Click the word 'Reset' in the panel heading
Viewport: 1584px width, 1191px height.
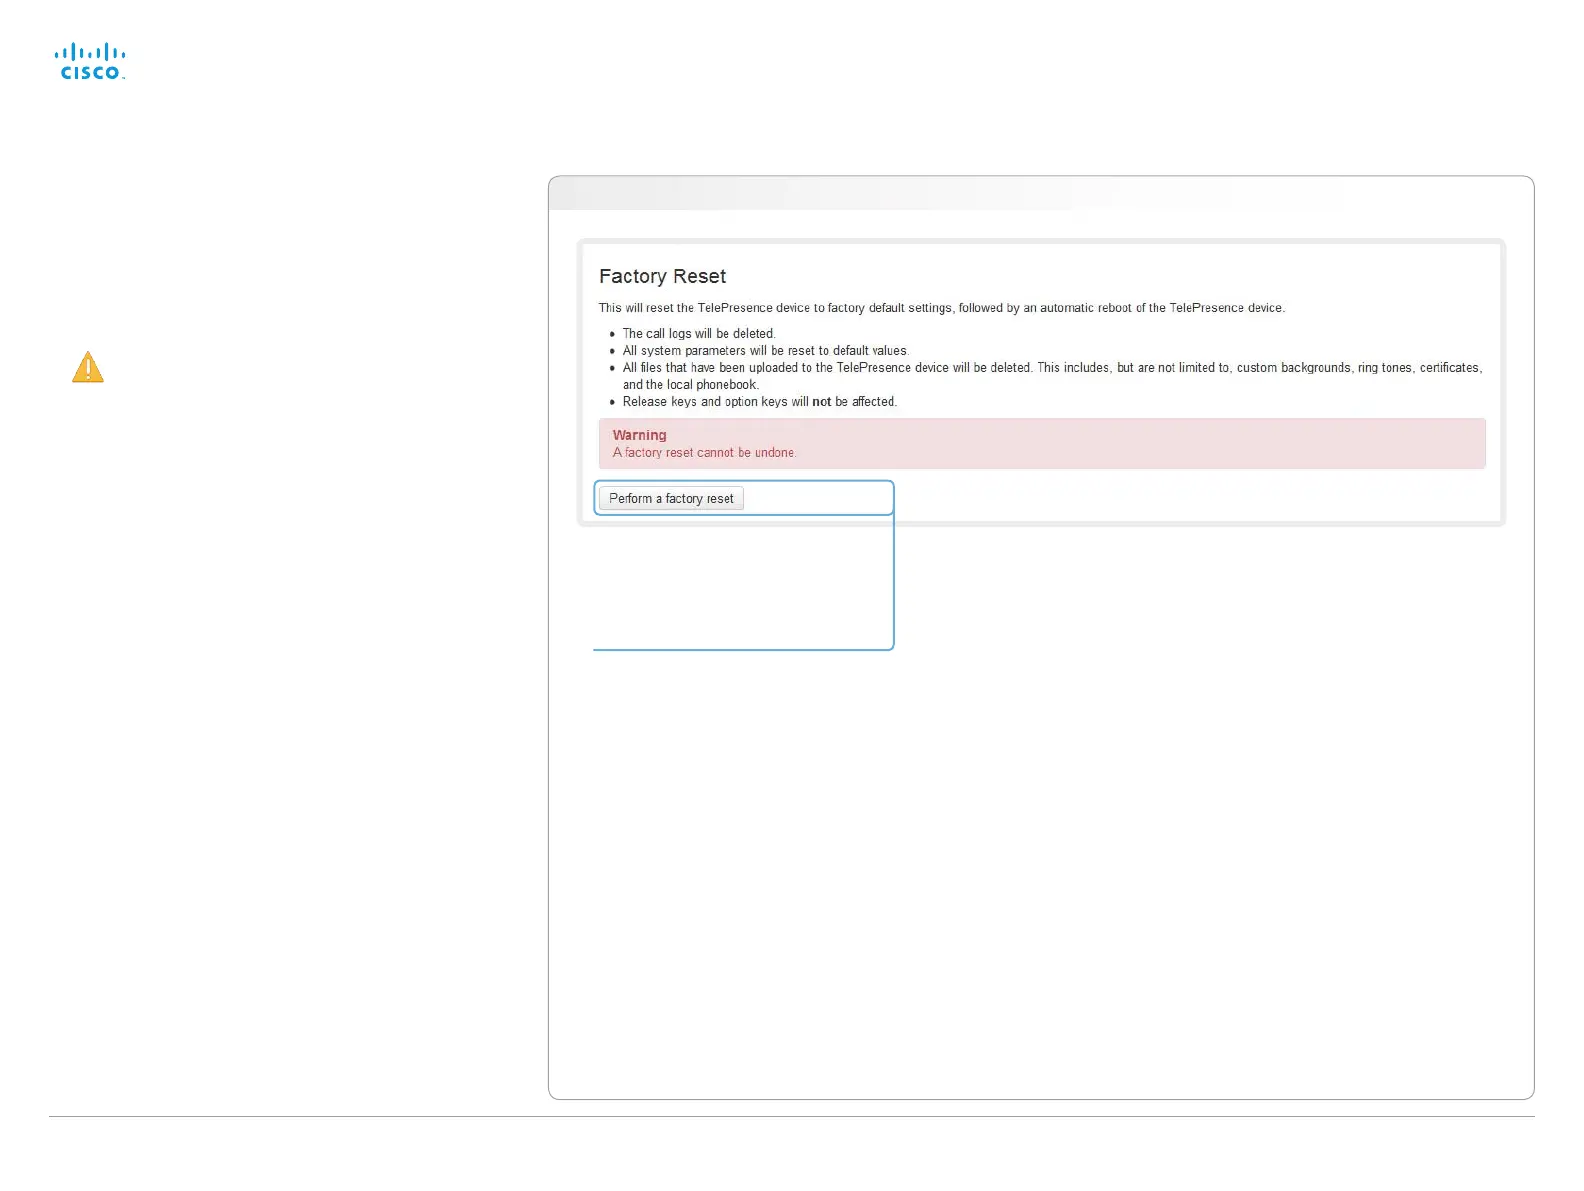click(x=700, y=276)
